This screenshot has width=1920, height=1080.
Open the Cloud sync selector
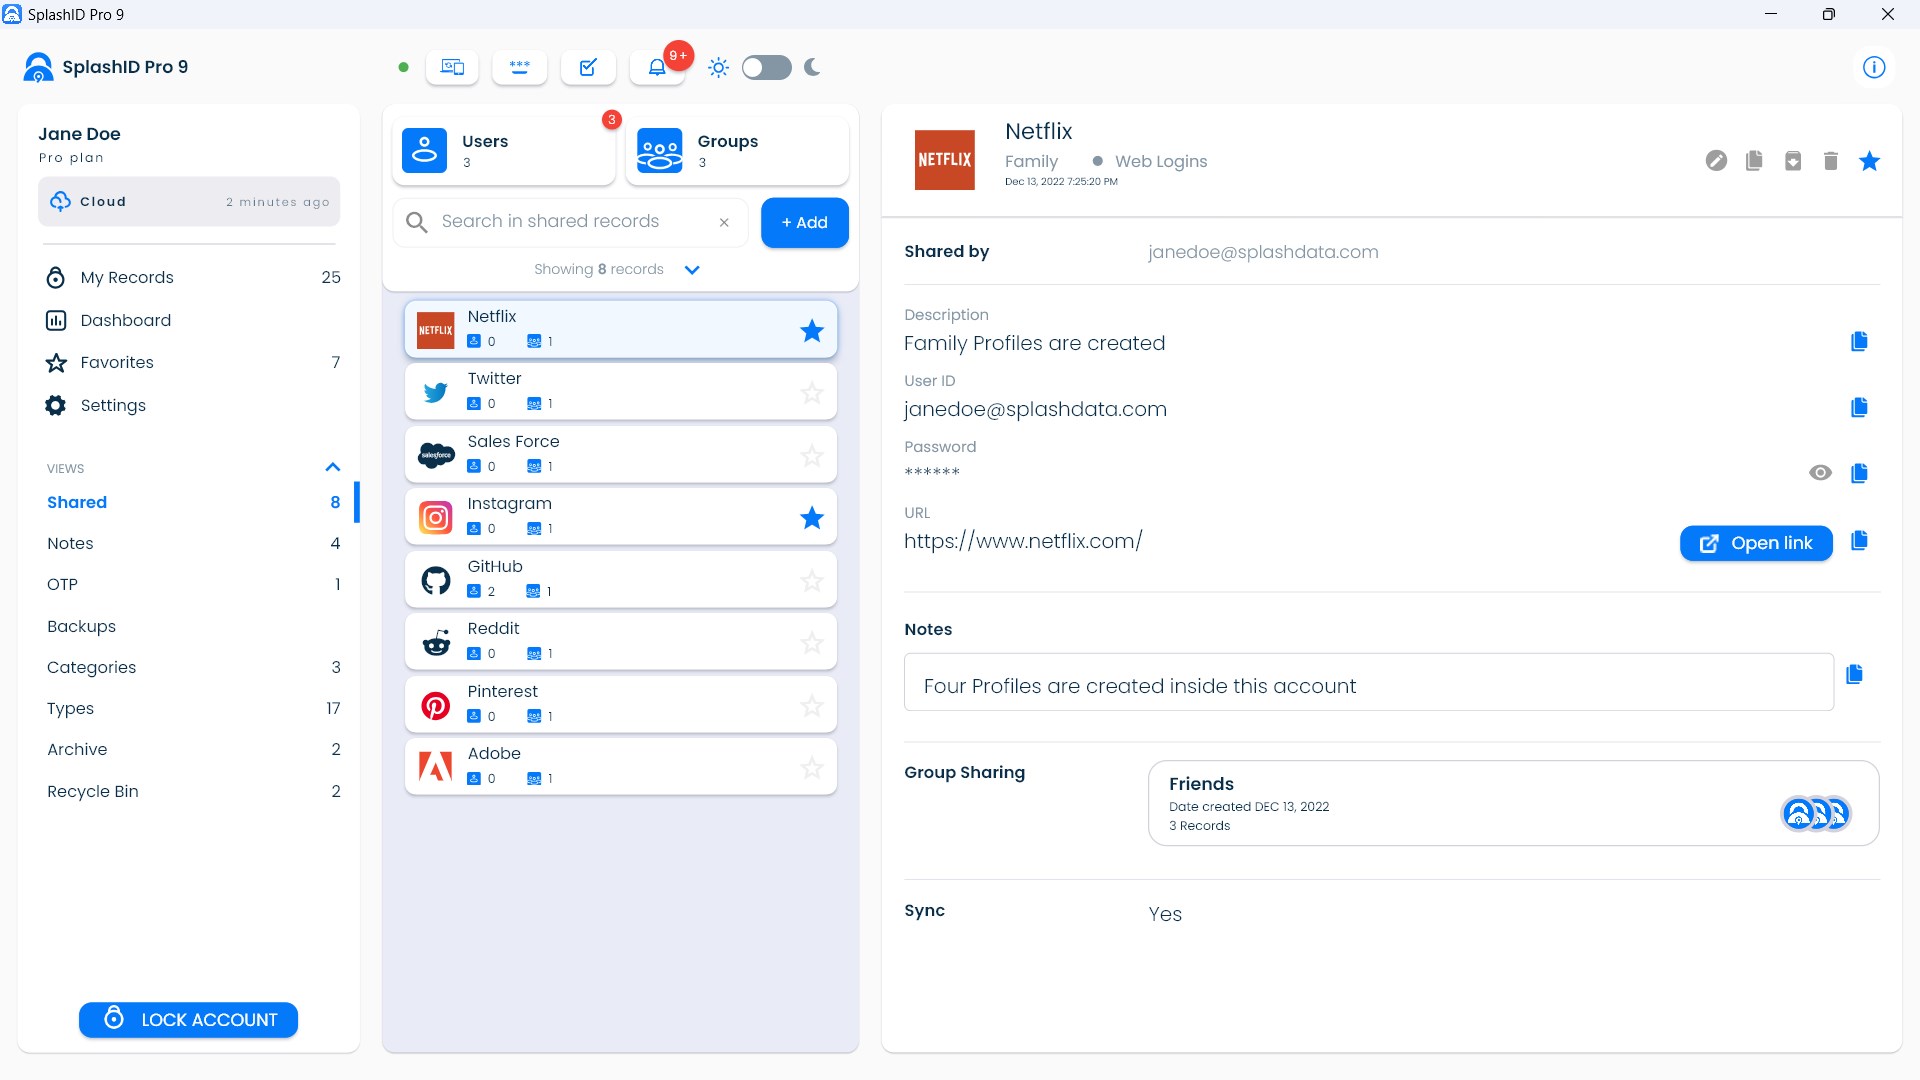click(x=189, y=202)
